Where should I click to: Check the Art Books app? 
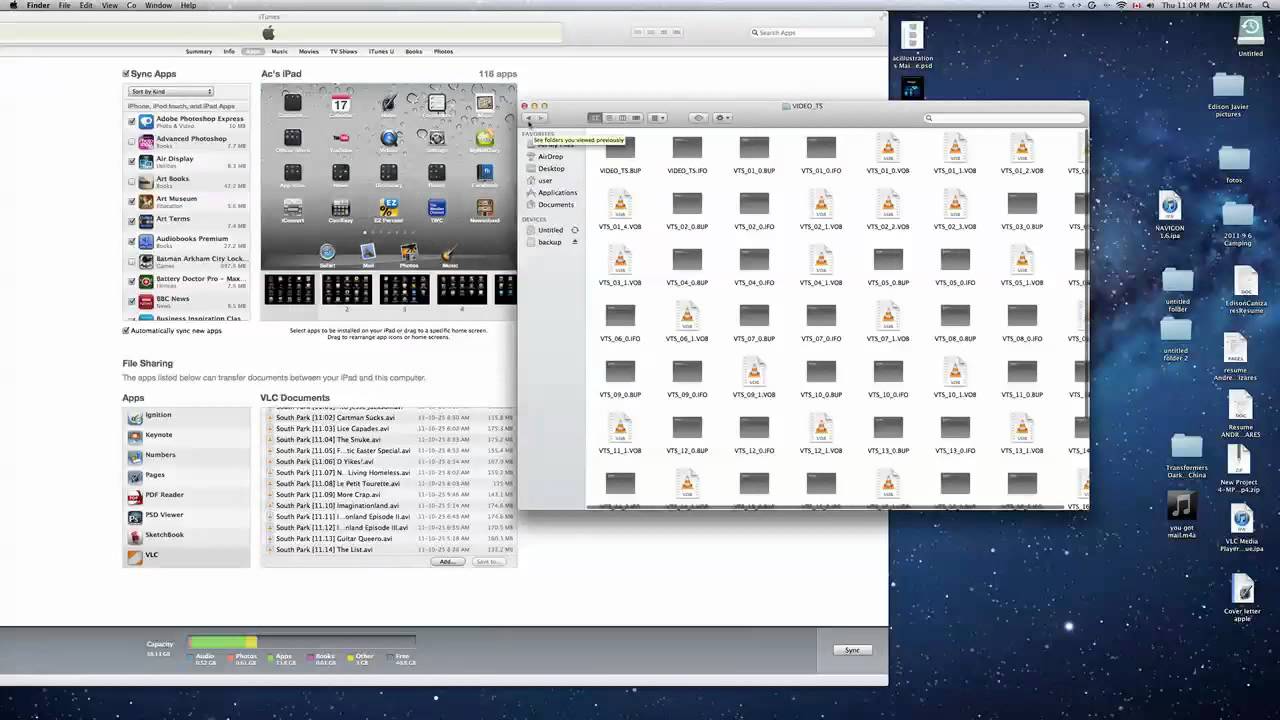[132, 181]
